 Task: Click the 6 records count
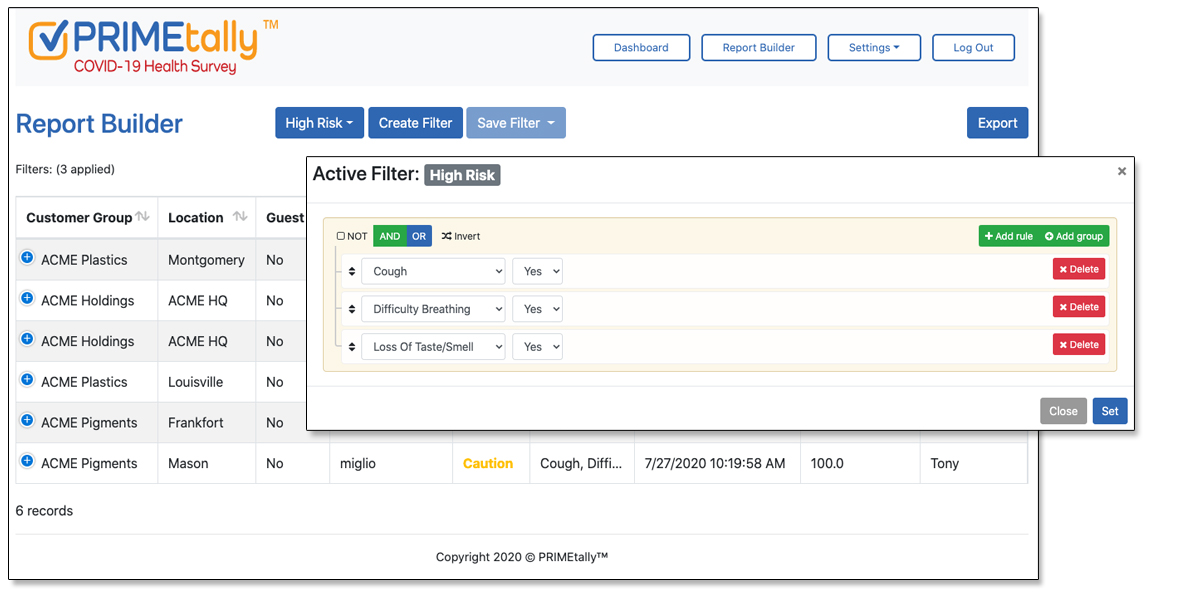point(44,511)
